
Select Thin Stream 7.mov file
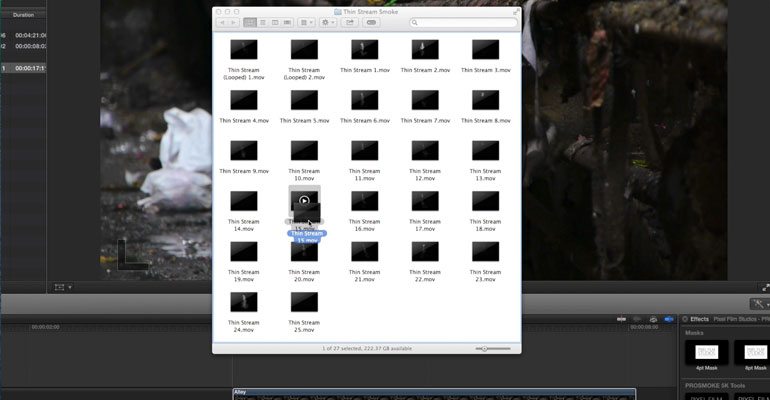425,107
